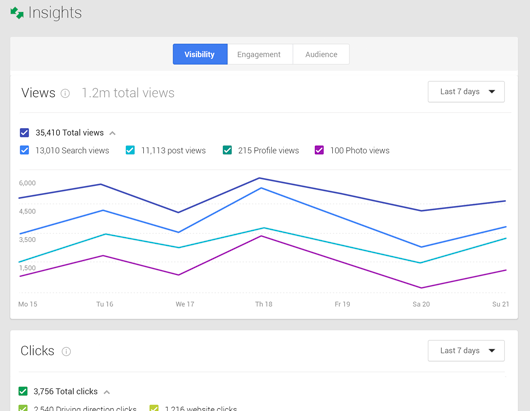Screen dimensions: 530x411
Task: Collapse the Total views breakdown chevron
Action: pos(113,133)
